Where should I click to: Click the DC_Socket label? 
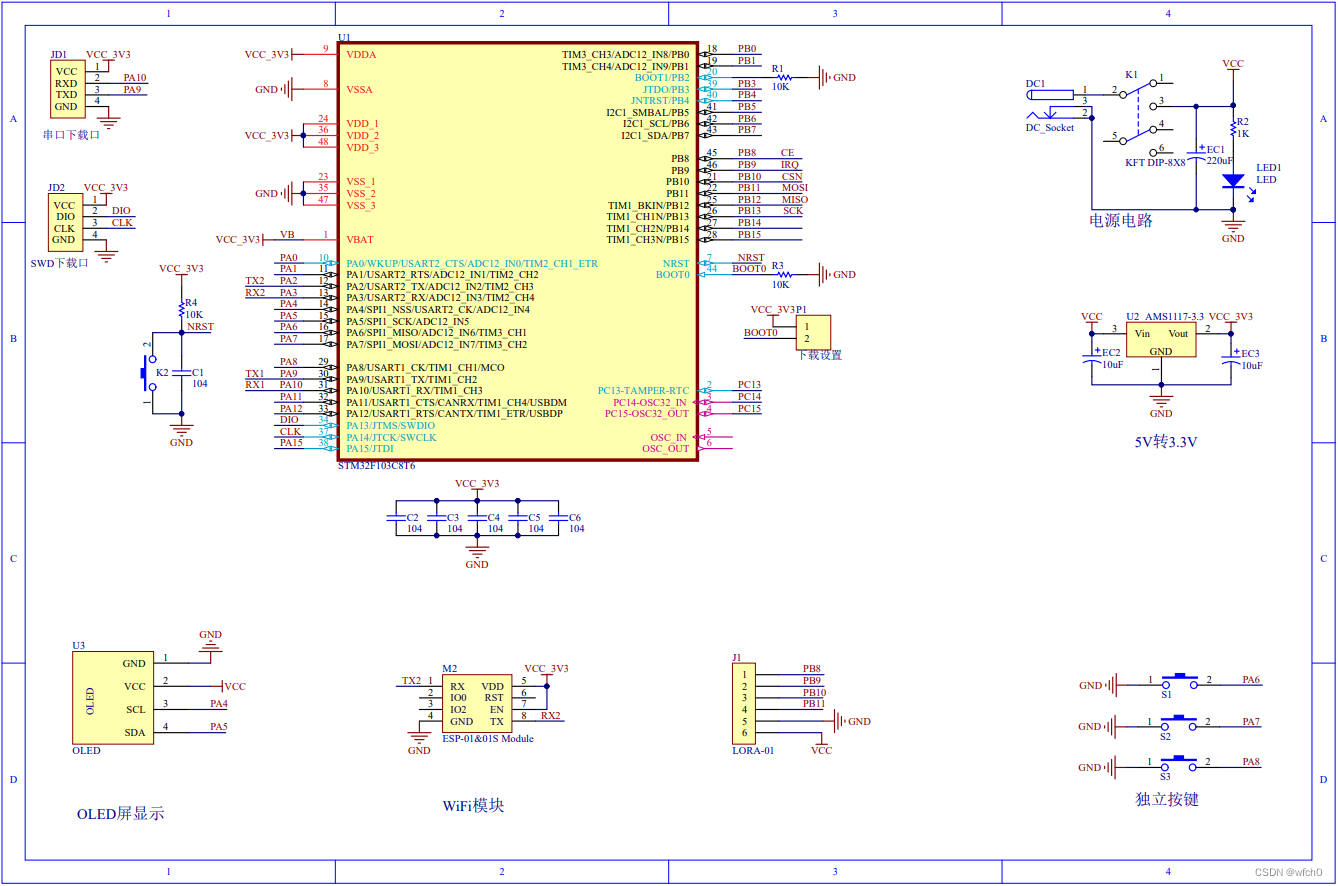point(1049,127)
